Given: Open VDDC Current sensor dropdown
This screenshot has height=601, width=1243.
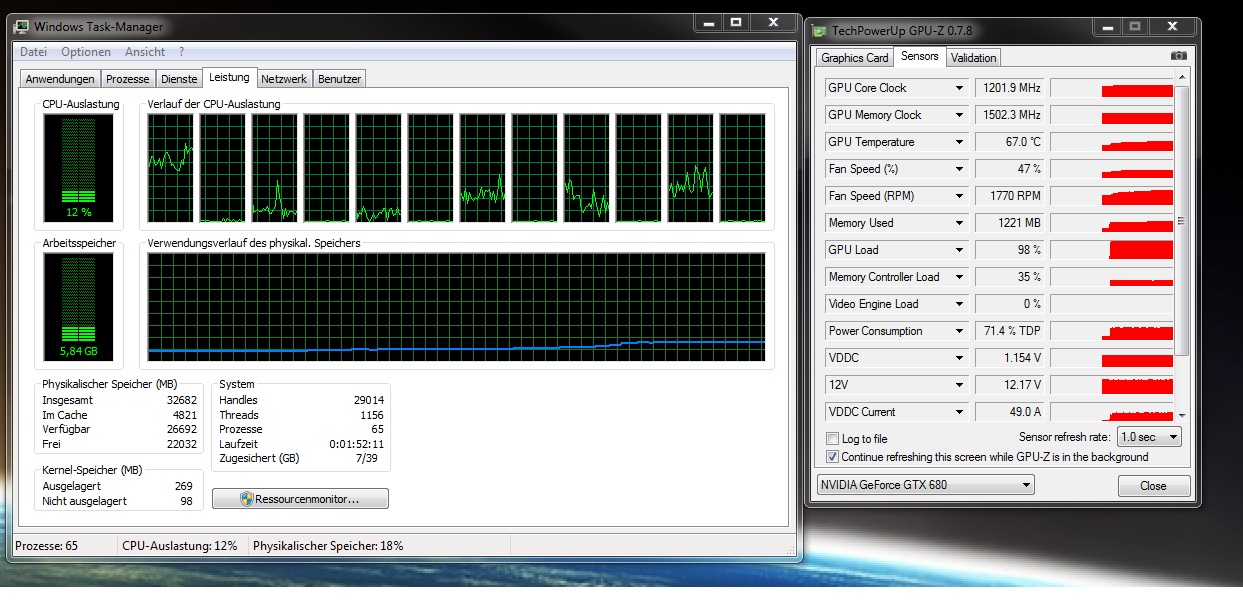Looking at the screenshot, I should tap(959, 412).
